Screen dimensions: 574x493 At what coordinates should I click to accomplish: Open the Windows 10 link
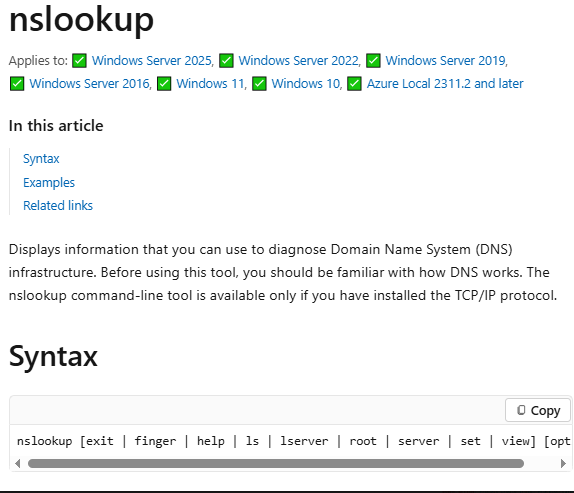tap(306, 83)
